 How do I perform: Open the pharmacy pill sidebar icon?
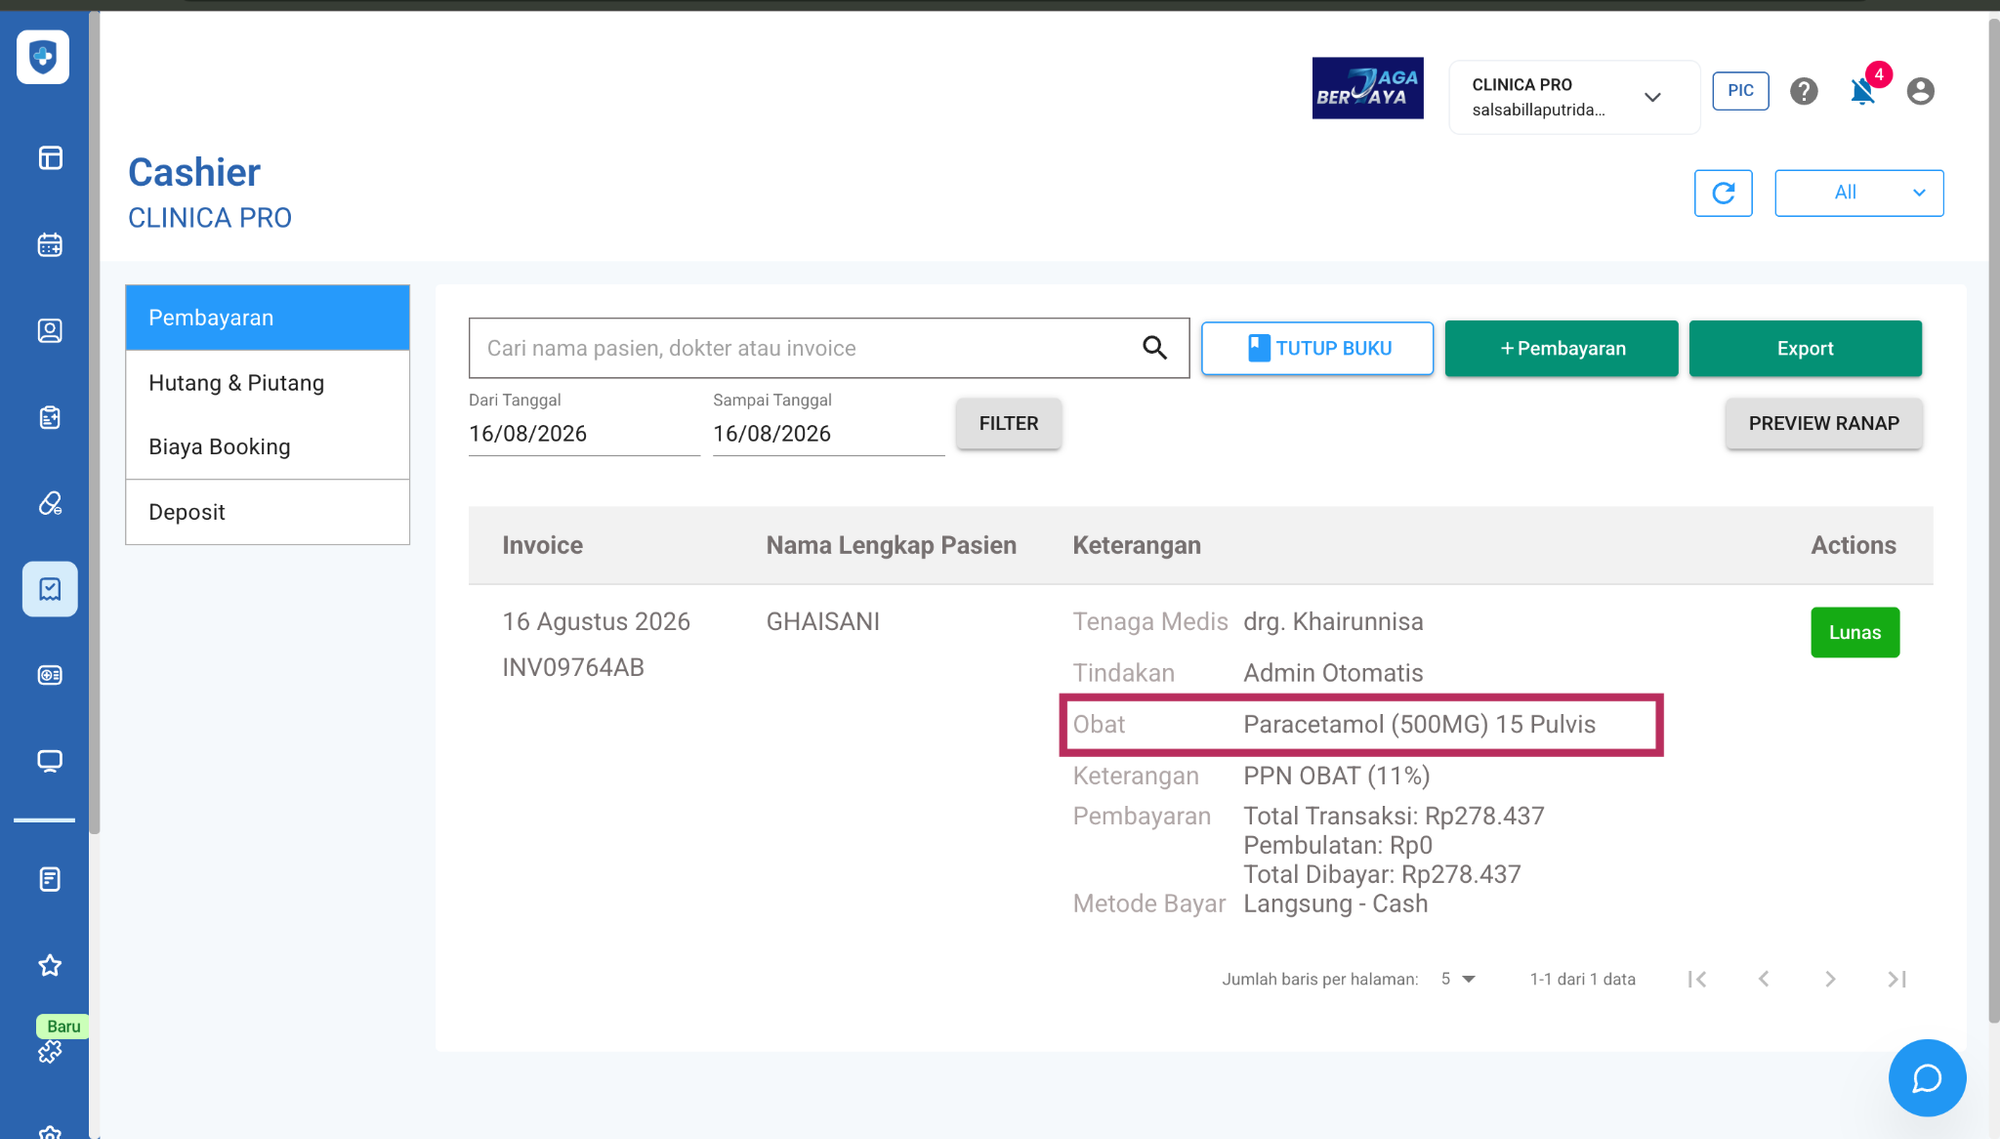50,503
